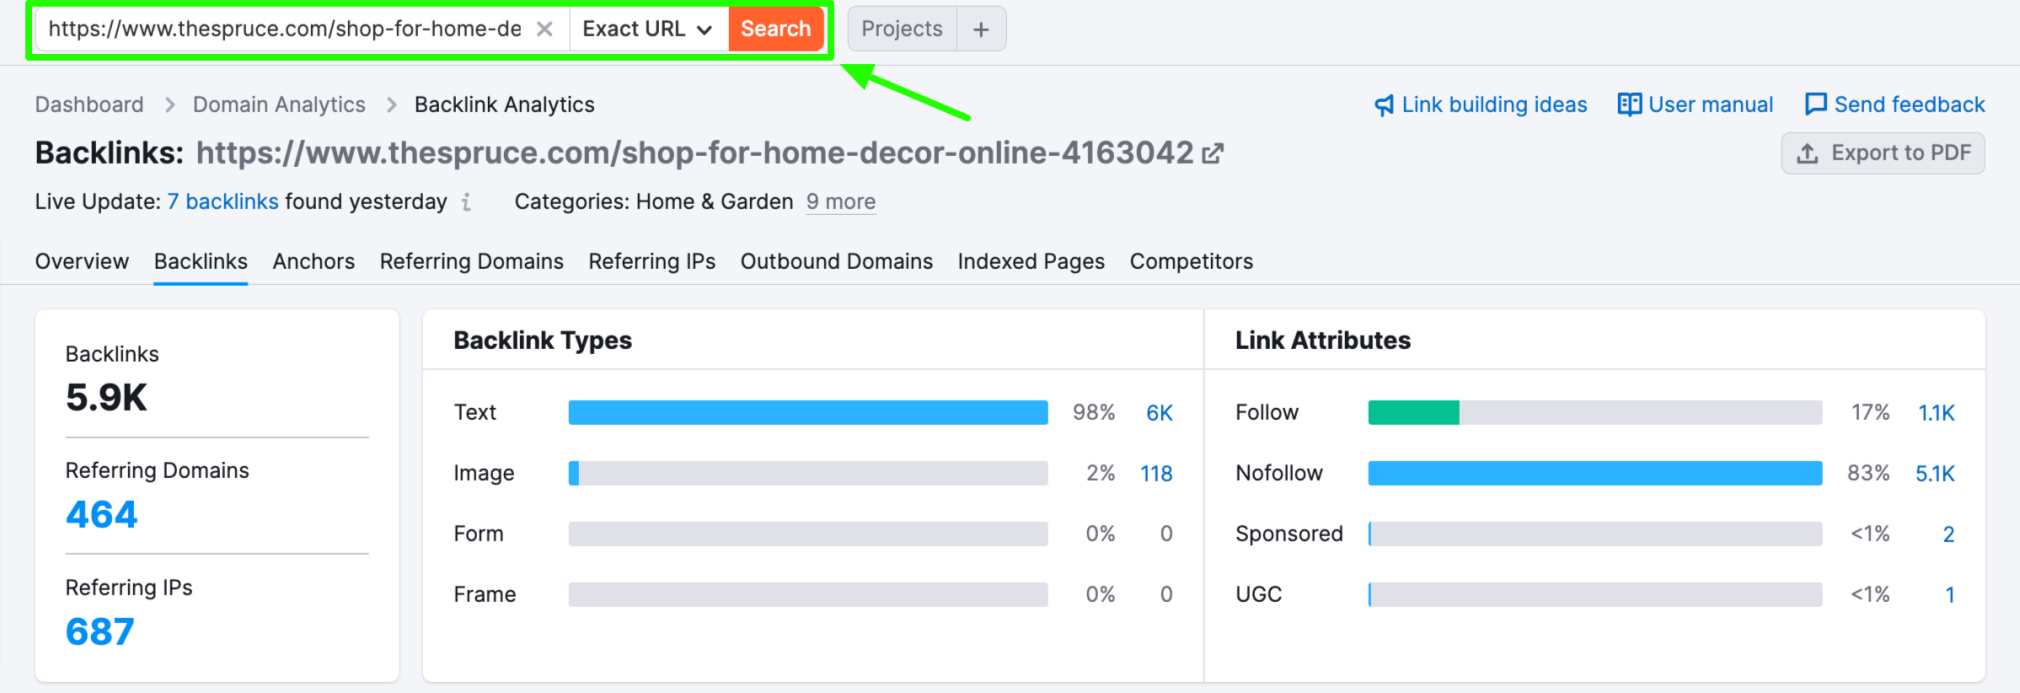Screen dimensions: 2020x693
Task: Open the thespruce.com backlinks URL heading
Action: (694, 153)
